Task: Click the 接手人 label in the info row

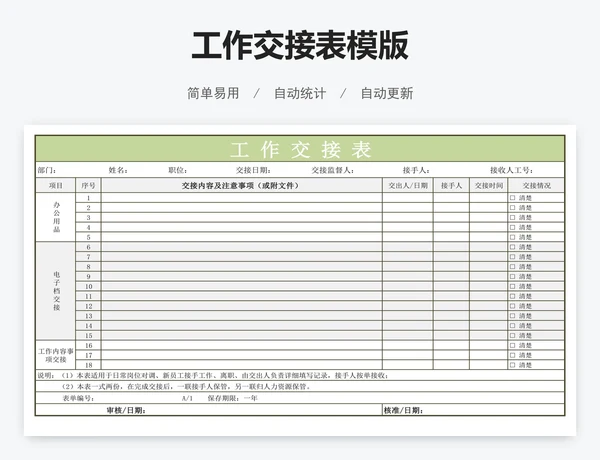Action: (416, 170)
